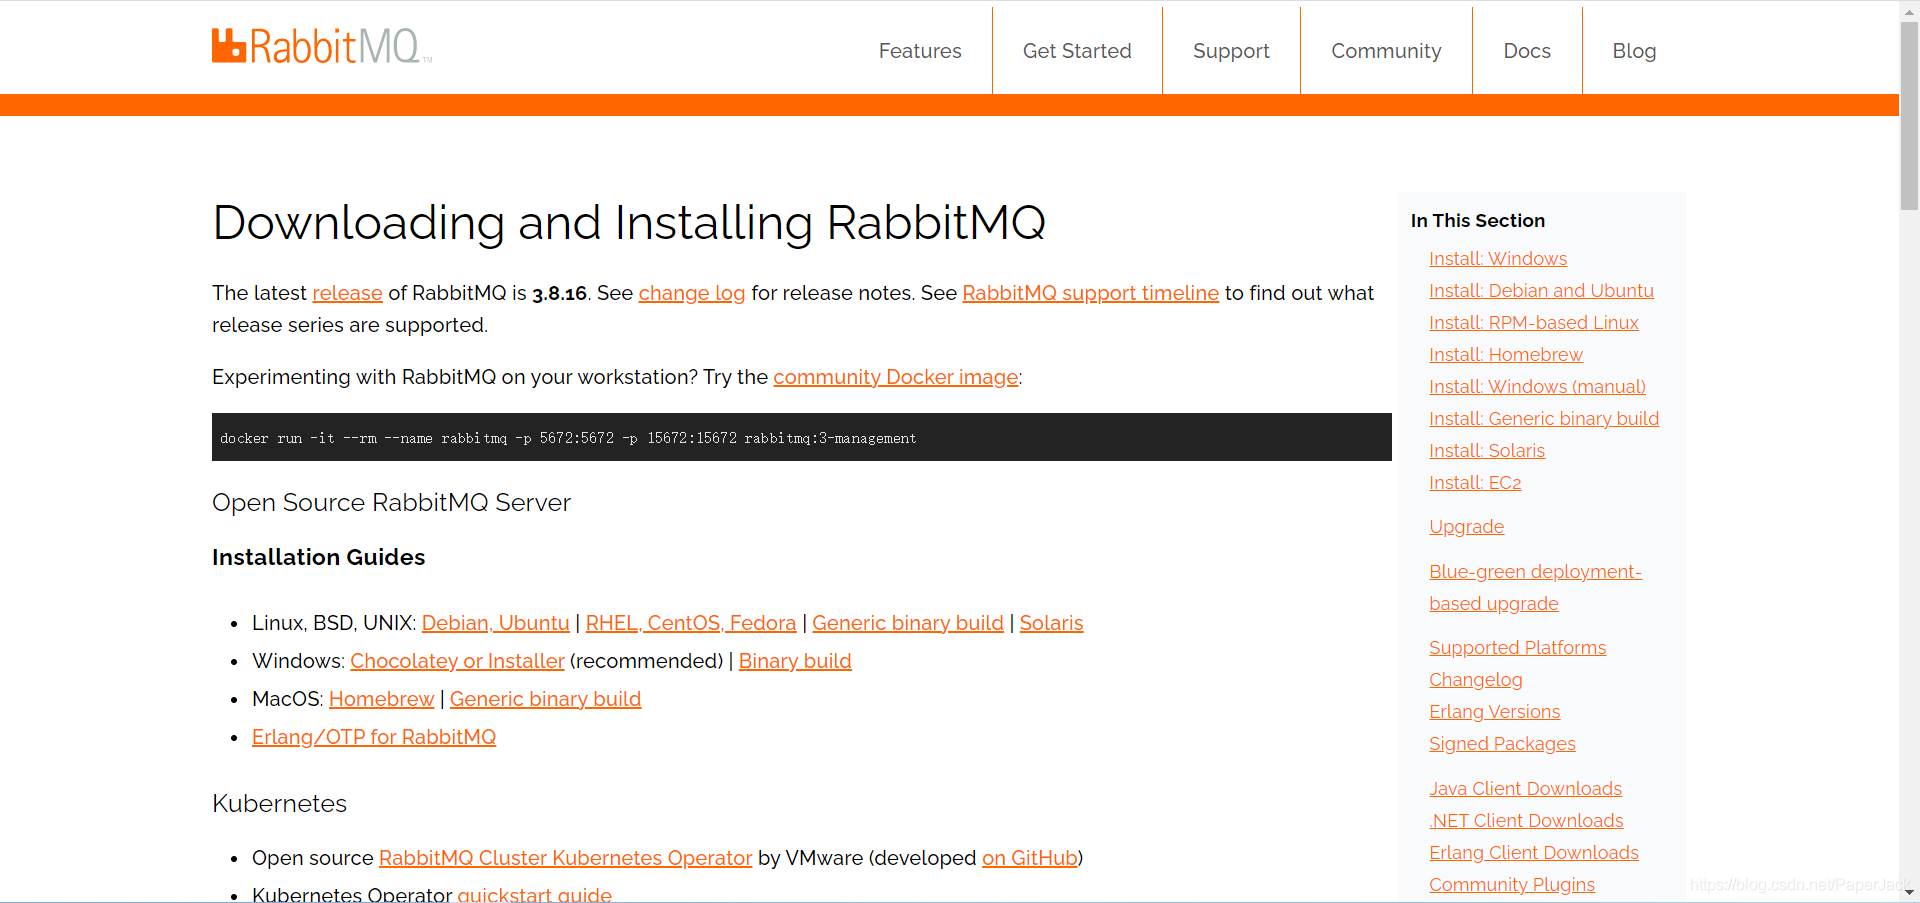Open the Support menu item
Image resolution: width=1920 pixels, height=903 pixels.
[x=1231, y=51]
